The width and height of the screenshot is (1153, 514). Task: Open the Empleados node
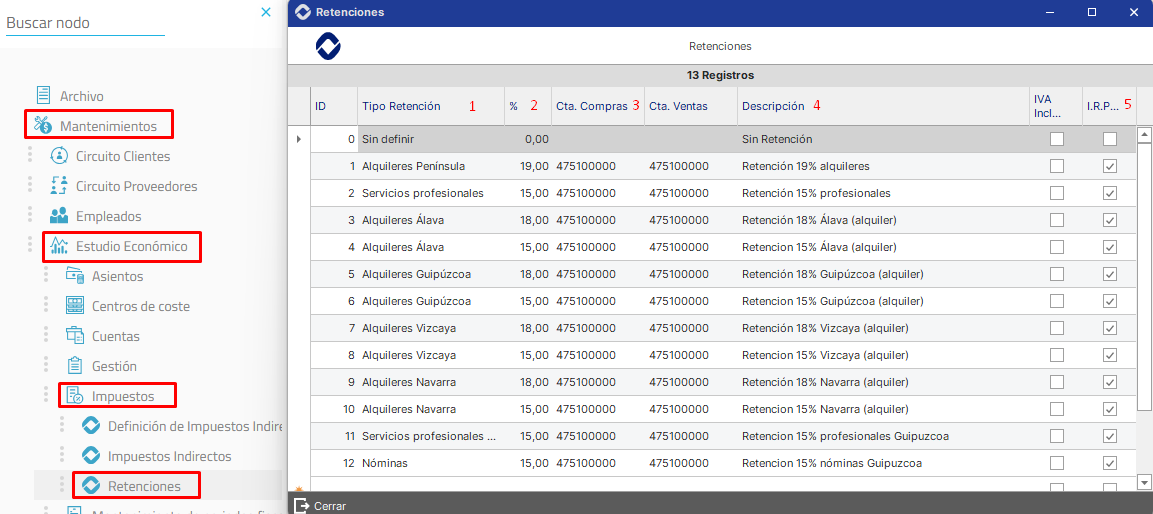pyautogui.click(x=109, y=217)
